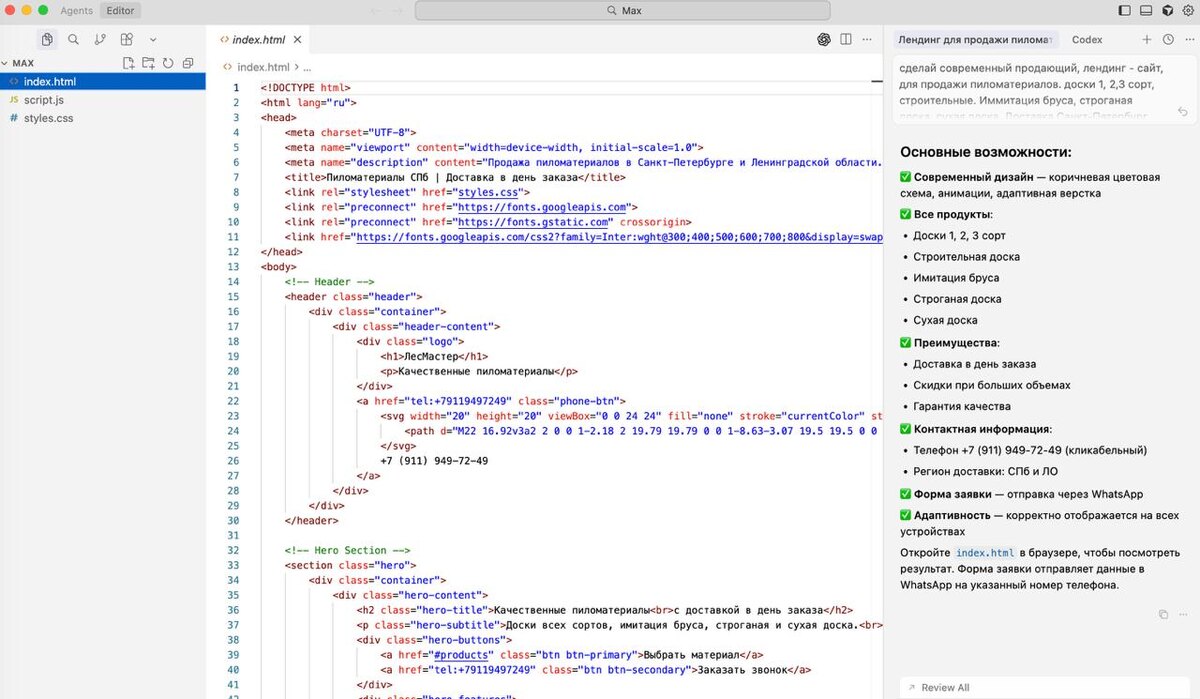Image resolution: width=1200 pixels, height=699 pixels.
Task: Click the <!DOCTYPE html> line
Action: click(306, 87)
